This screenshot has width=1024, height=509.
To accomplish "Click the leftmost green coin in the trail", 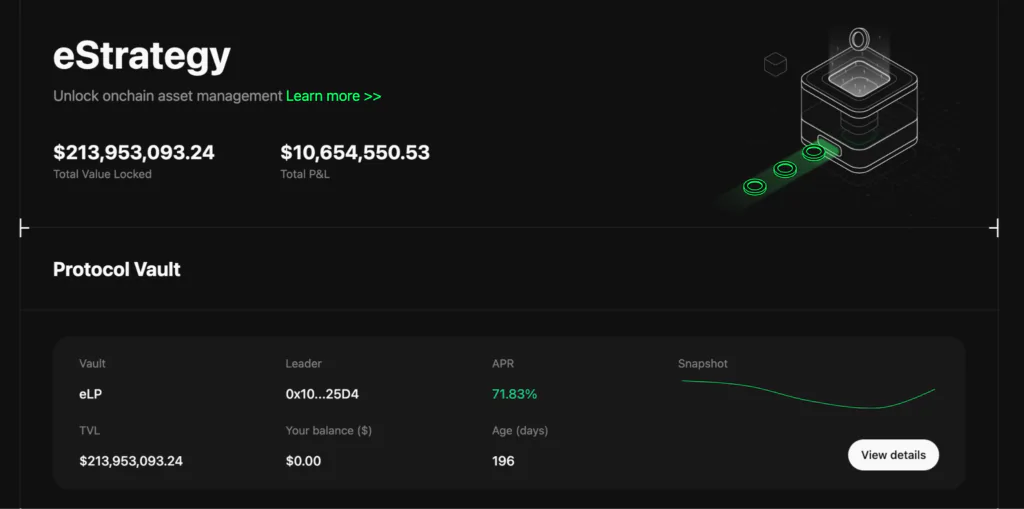I will (x=754, y=186).
